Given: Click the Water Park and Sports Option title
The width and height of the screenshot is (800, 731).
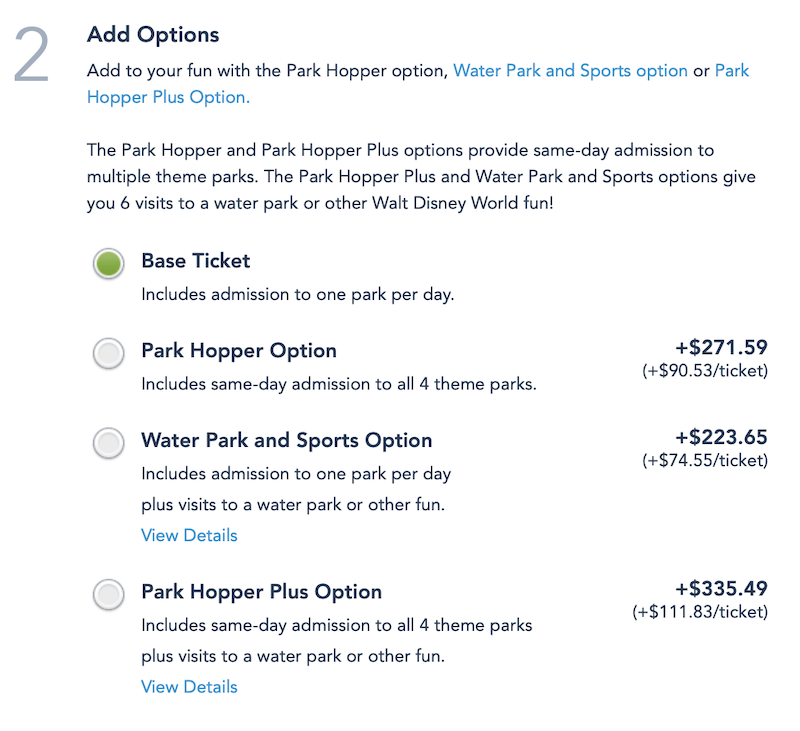Looking at the screenshot, I should tap(286, 441).
